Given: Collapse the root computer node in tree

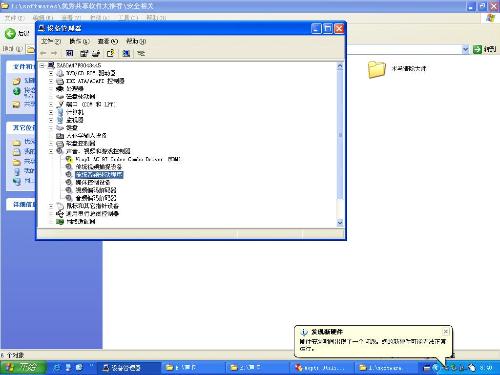Looking at the screenshot, I should tap(42, 66).
